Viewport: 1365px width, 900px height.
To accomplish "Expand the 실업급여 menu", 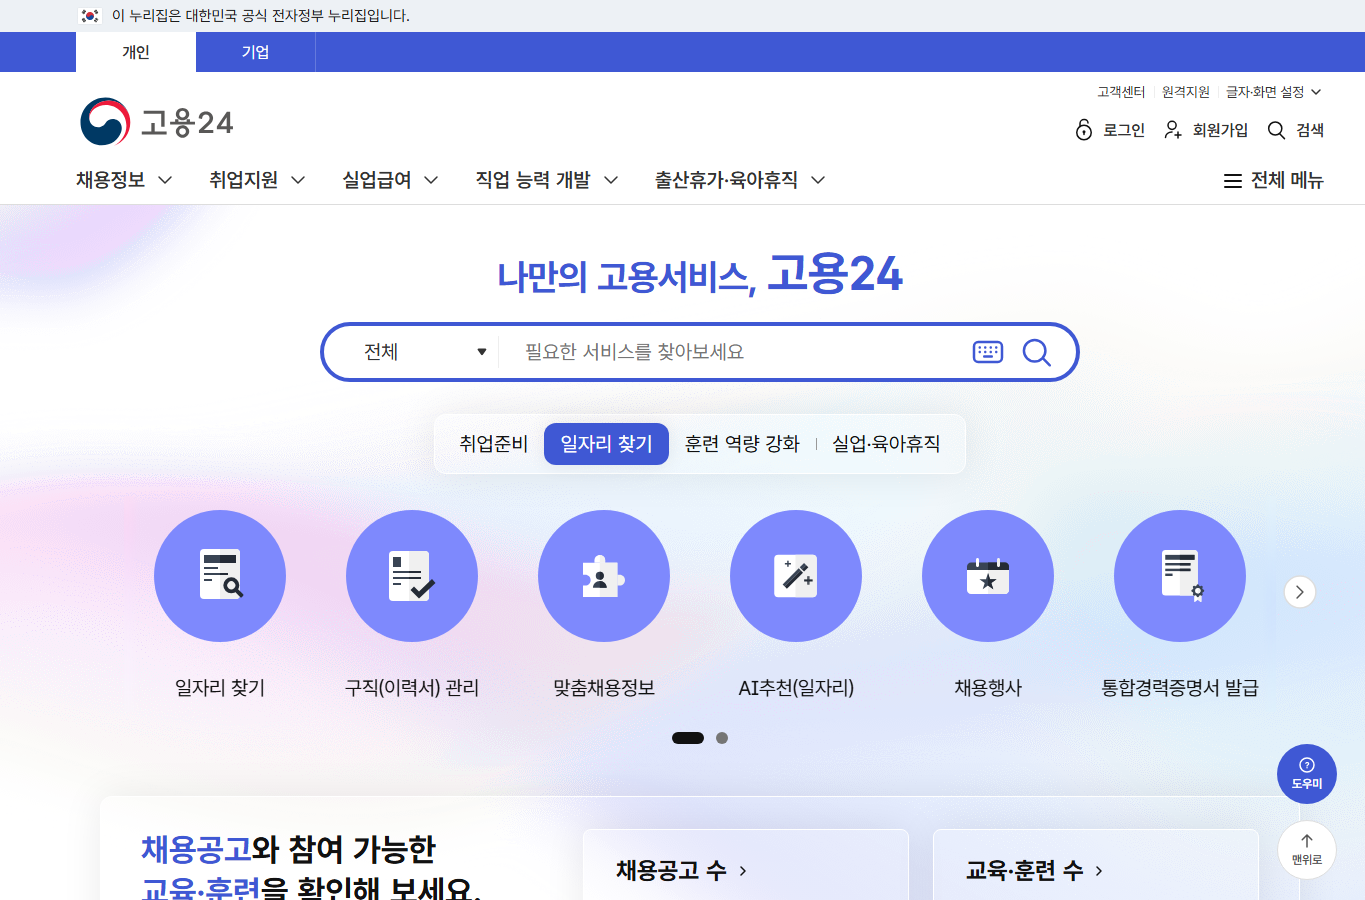I will coord(390,180).
